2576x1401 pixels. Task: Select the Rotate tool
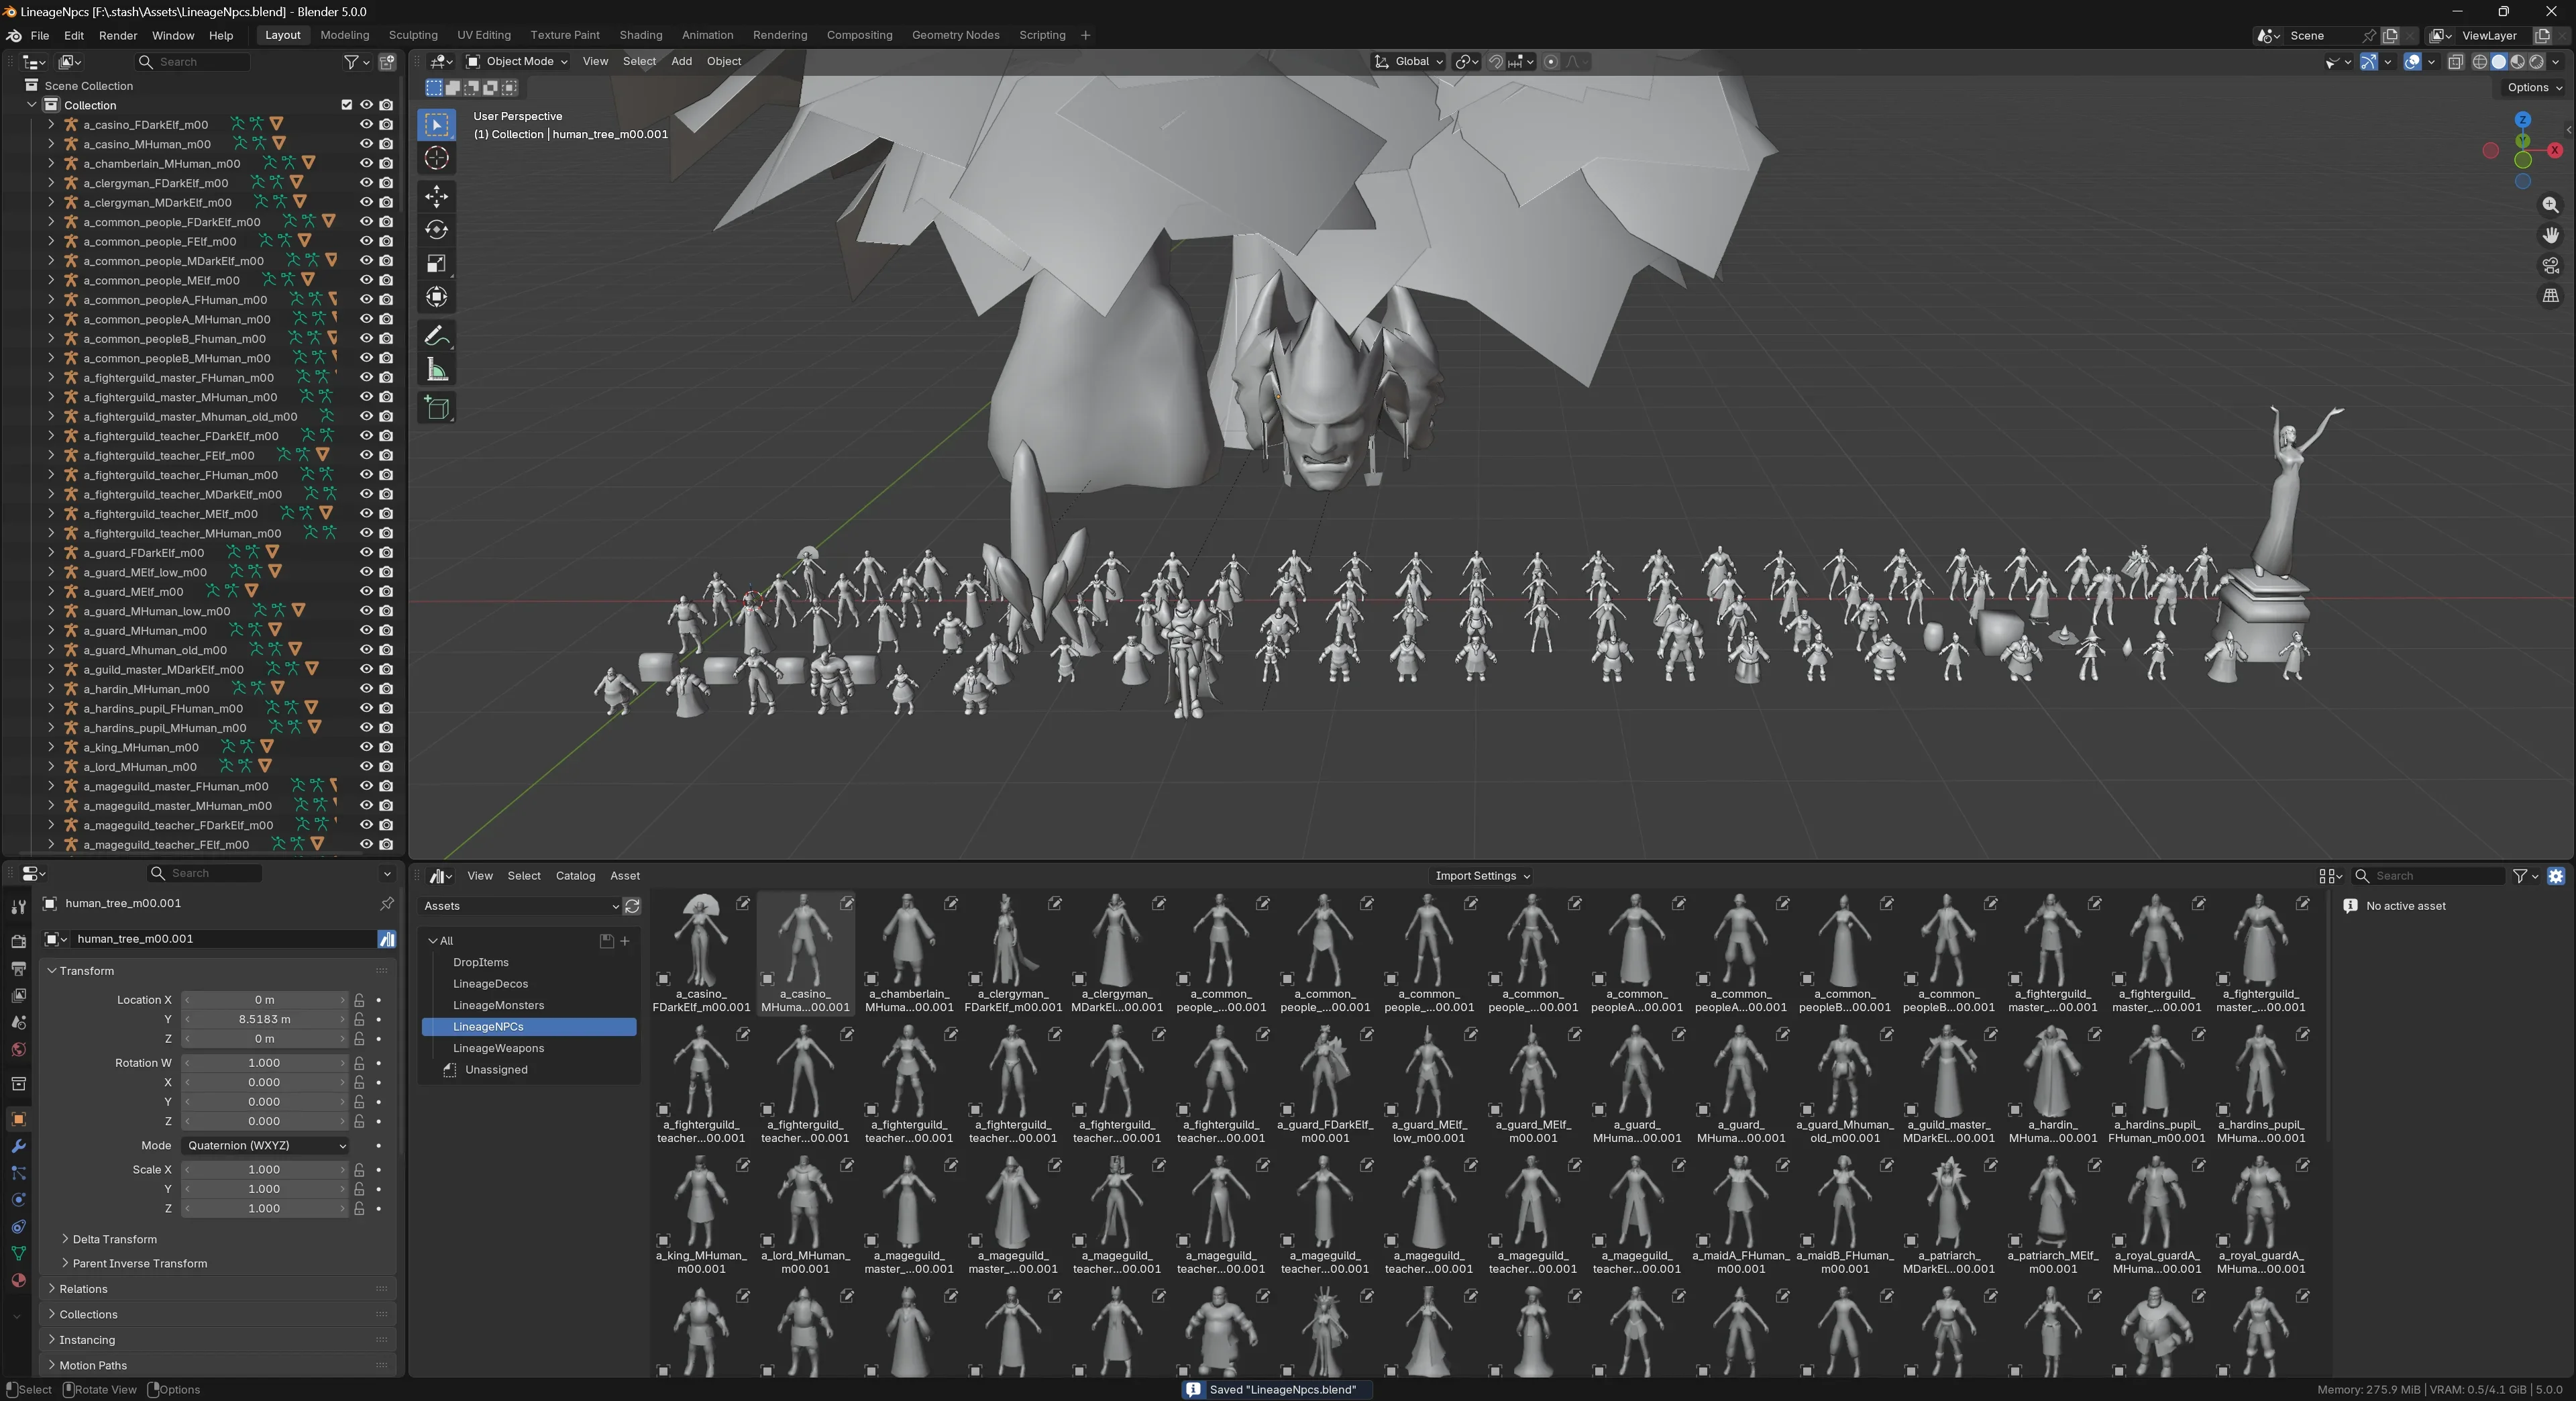coord(437,230)
